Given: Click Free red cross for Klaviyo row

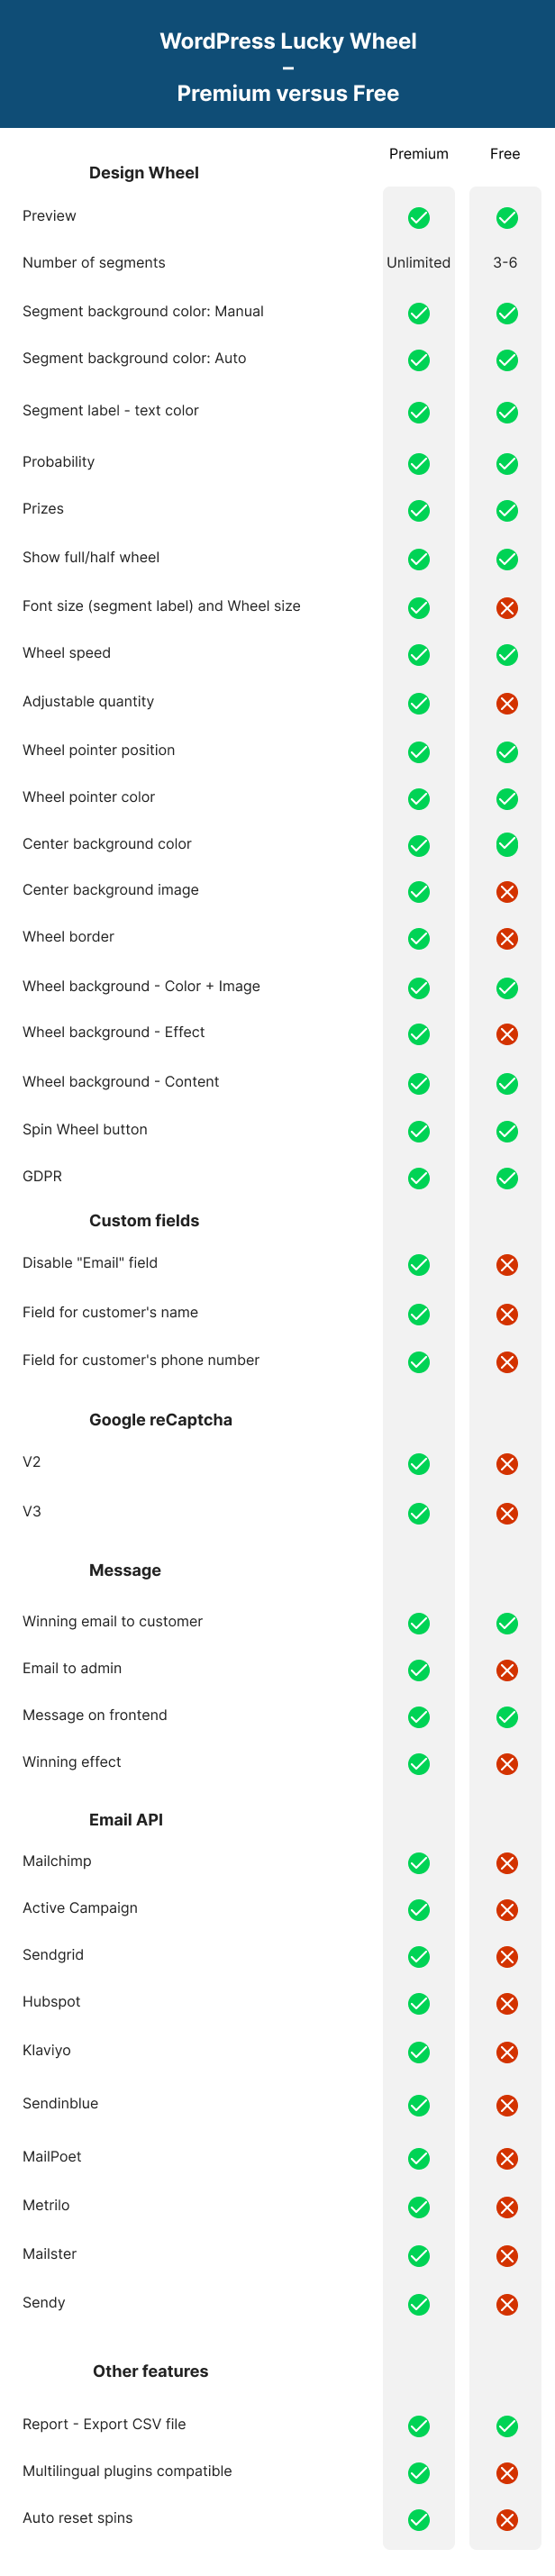Looking at the screenshot, I should tap(507, 2052).
